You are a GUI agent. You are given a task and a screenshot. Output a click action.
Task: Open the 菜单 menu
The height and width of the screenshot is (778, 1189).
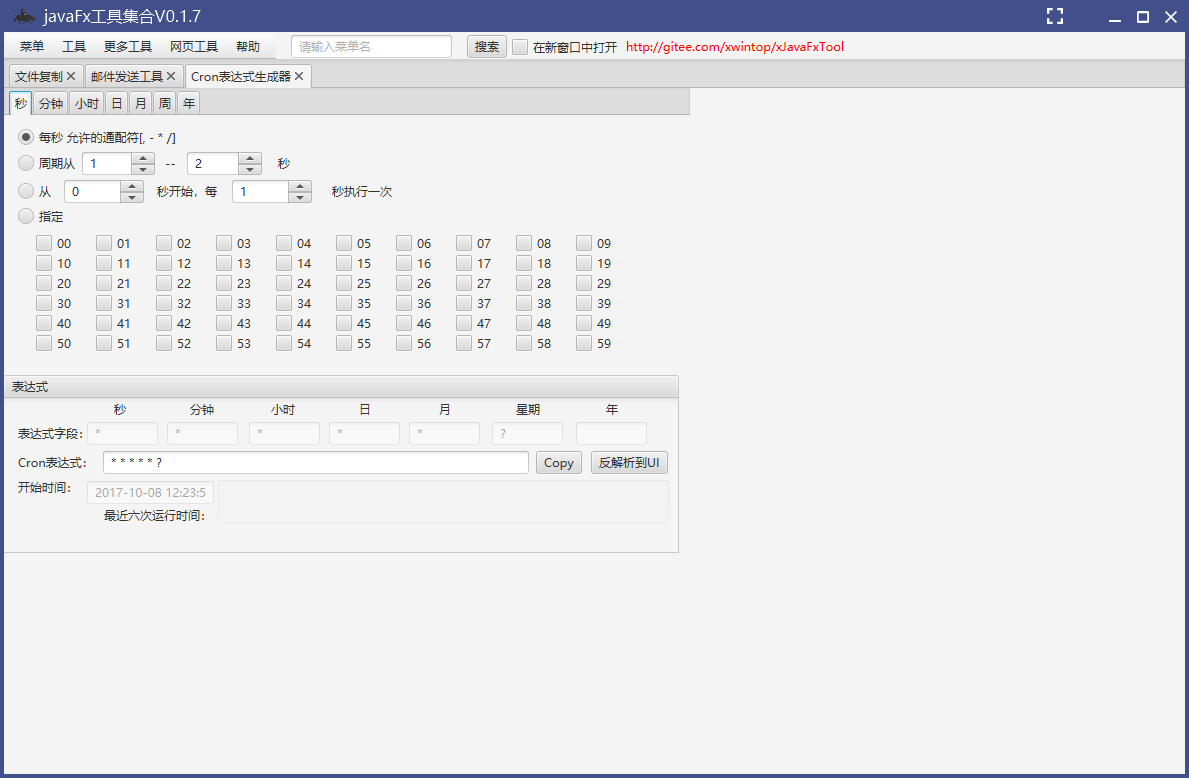pyautogui.click(x=32, y=47)
